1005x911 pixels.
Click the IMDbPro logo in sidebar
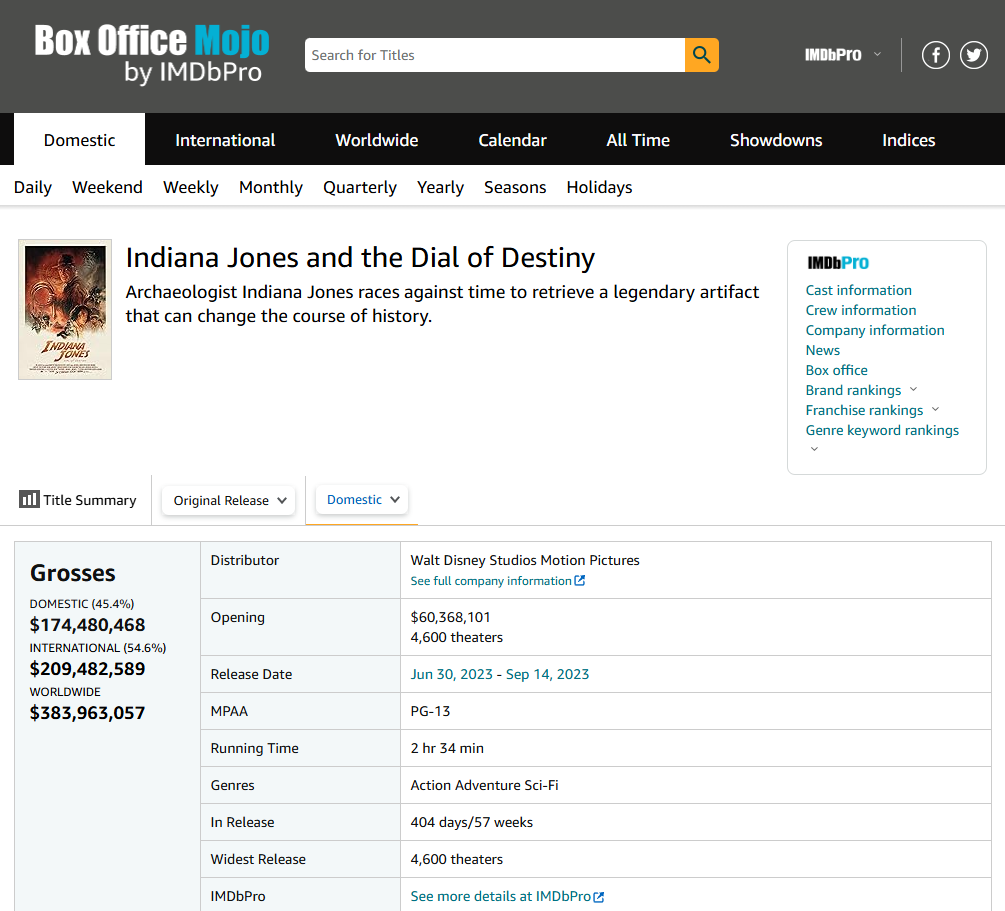(838, 263)
